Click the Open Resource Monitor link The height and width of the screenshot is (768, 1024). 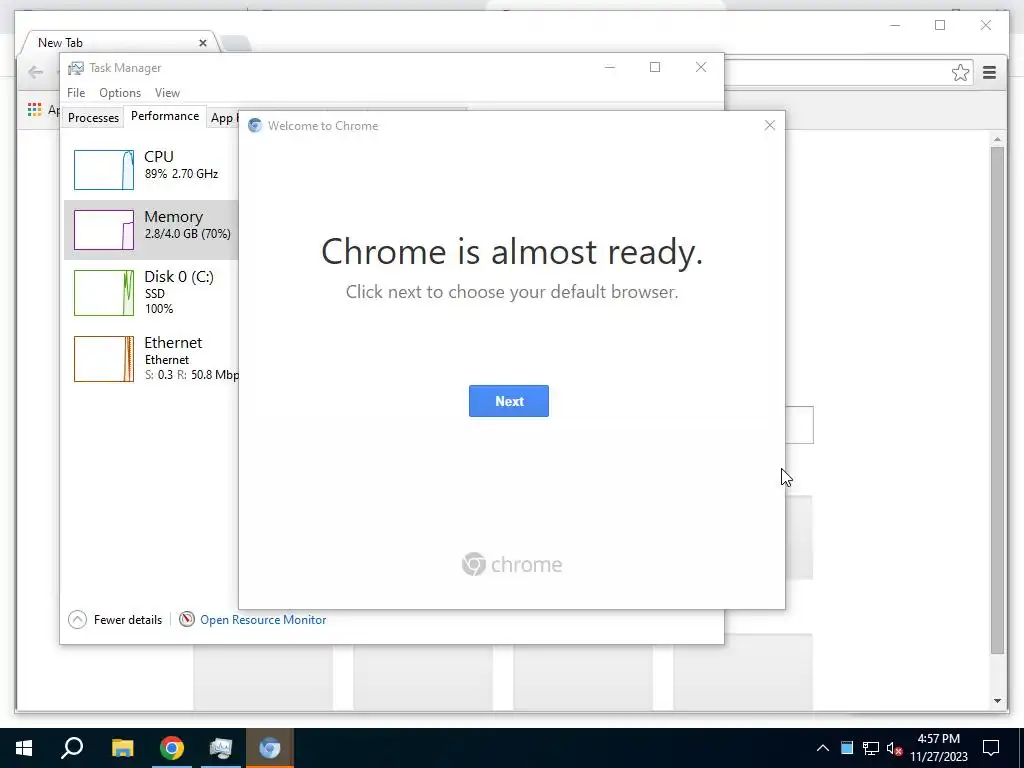click(x=263, y=620)
